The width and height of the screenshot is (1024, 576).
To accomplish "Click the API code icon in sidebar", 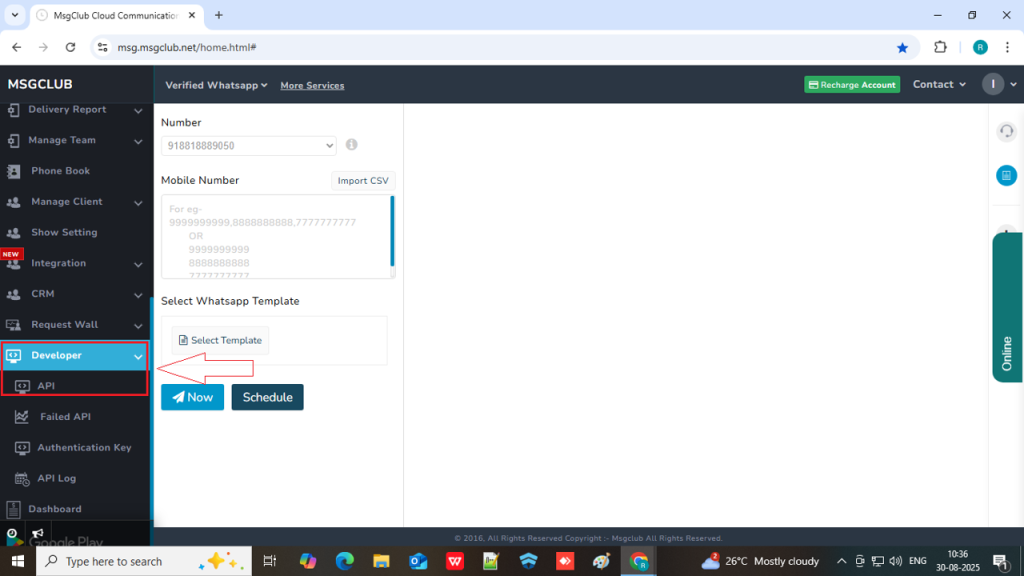I will (x=22, y=386).
